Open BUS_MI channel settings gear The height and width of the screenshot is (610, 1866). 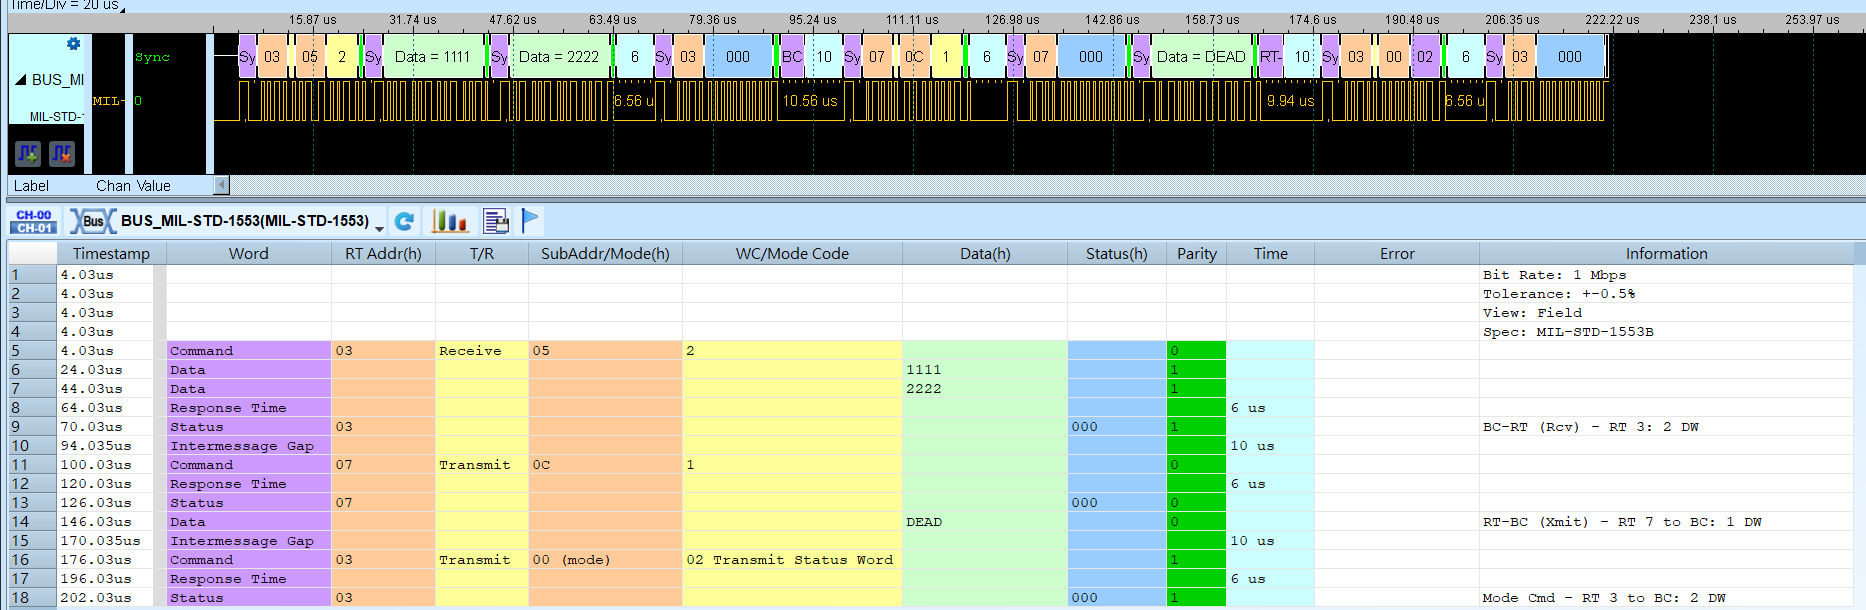pos(73,44)
